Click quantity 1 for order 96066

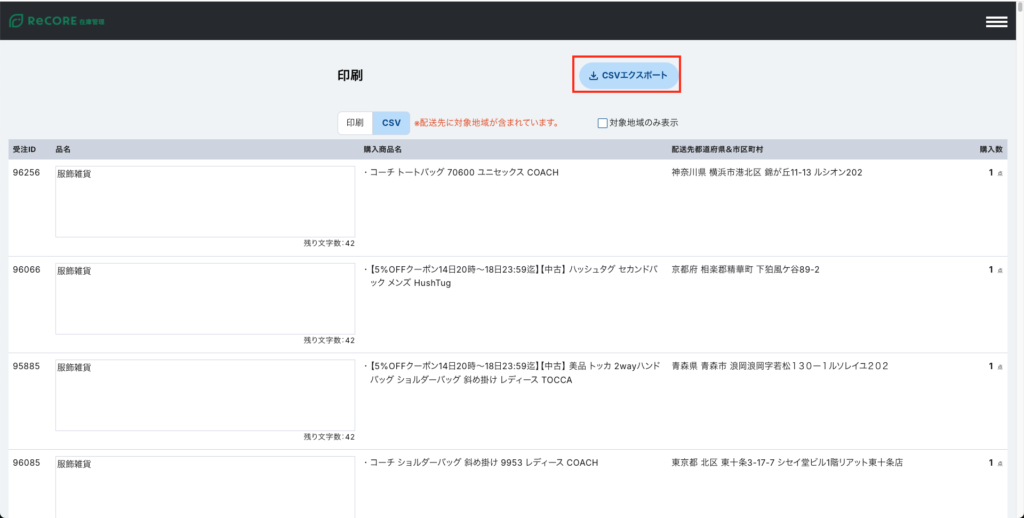(x=991, y=269)
